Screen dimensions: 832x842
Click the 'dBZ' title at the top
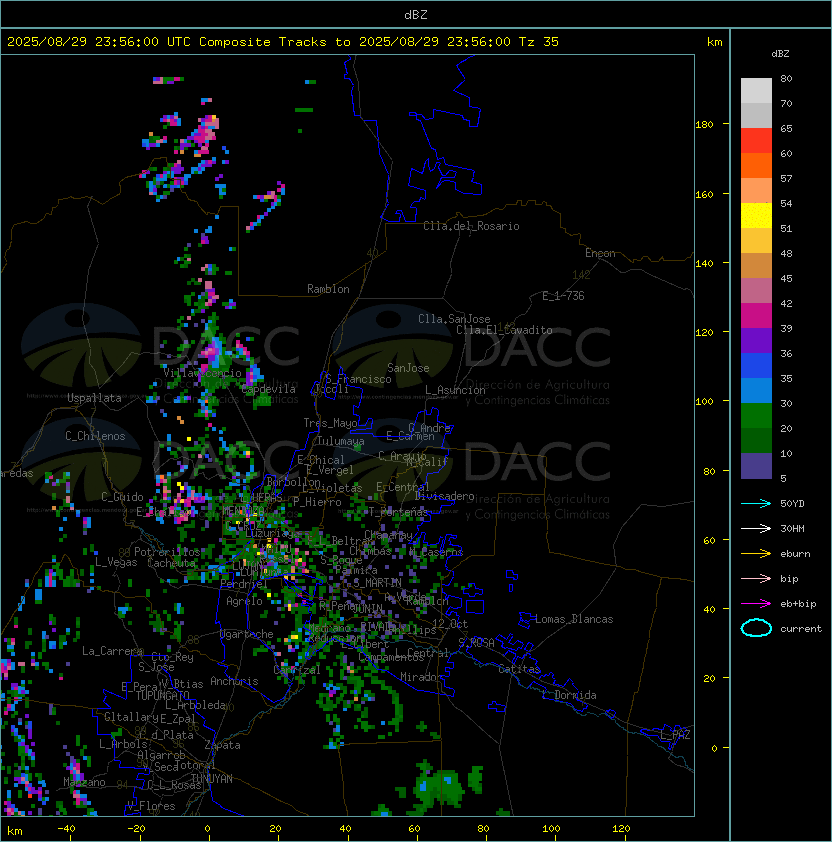[416, 15]
